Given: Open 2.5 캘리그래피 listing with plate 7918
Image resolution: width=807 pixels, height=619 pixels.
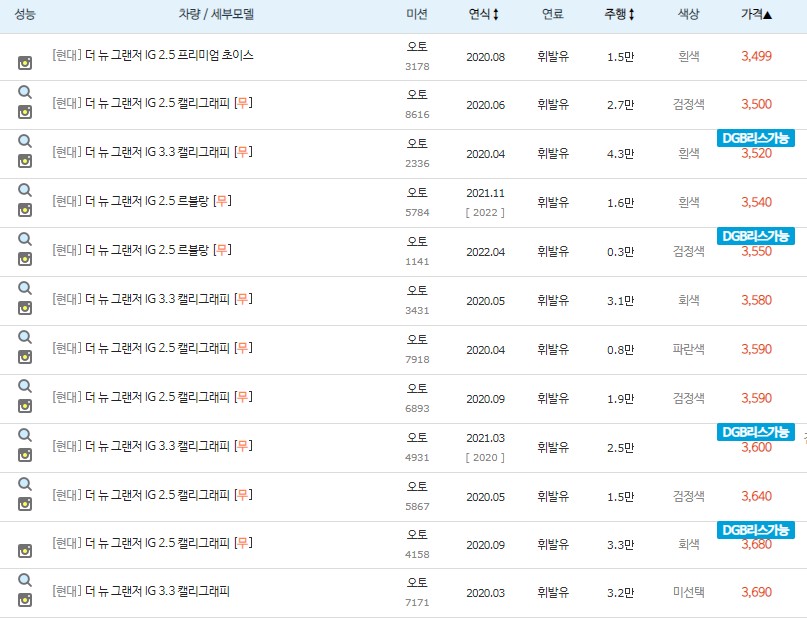Looking at the screenshot, I should tap(152, 348).
